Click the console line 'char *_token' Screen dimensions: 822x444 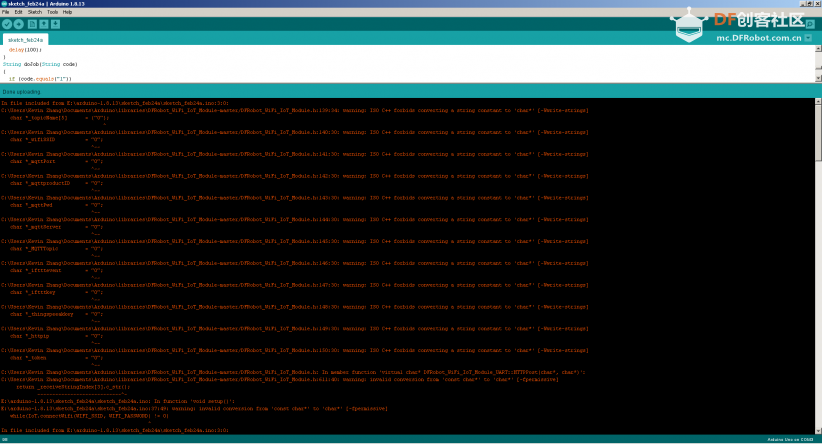(56, 358)
